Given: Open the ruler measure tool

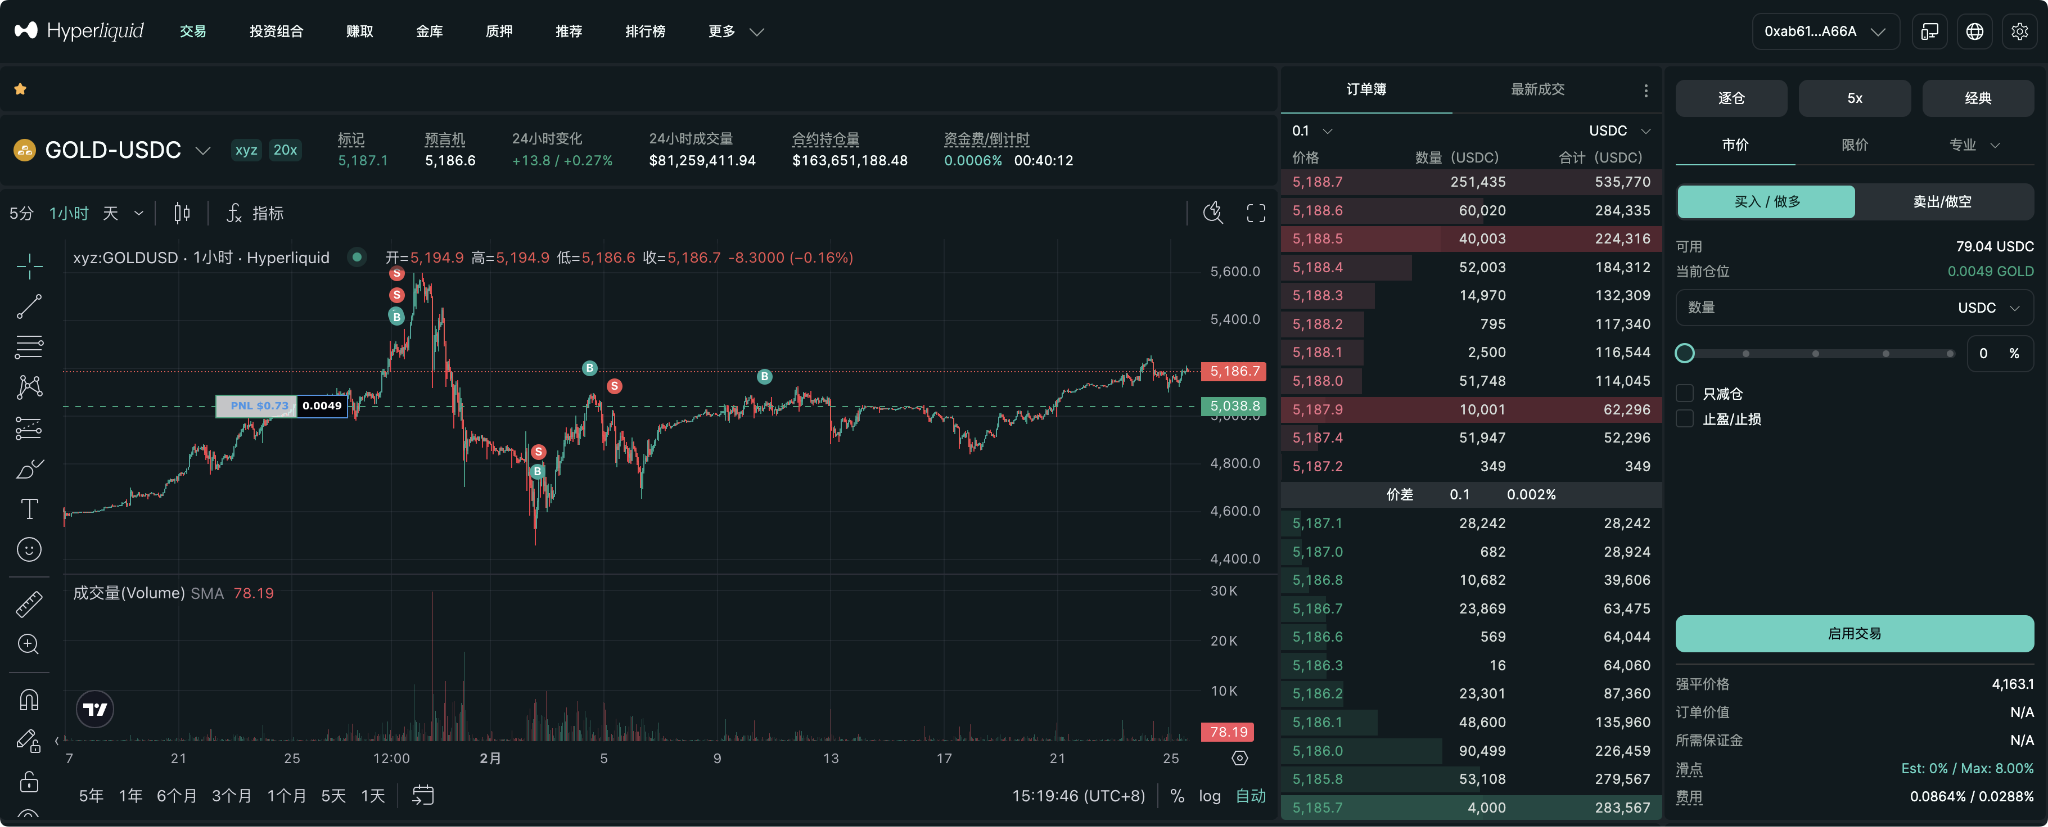Looking at the screenshot, I should point(29,604).
